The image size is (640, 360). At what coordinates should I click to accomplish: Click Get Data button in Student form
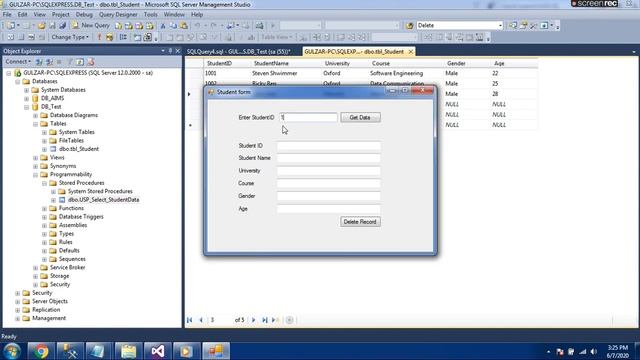[360, 118]
